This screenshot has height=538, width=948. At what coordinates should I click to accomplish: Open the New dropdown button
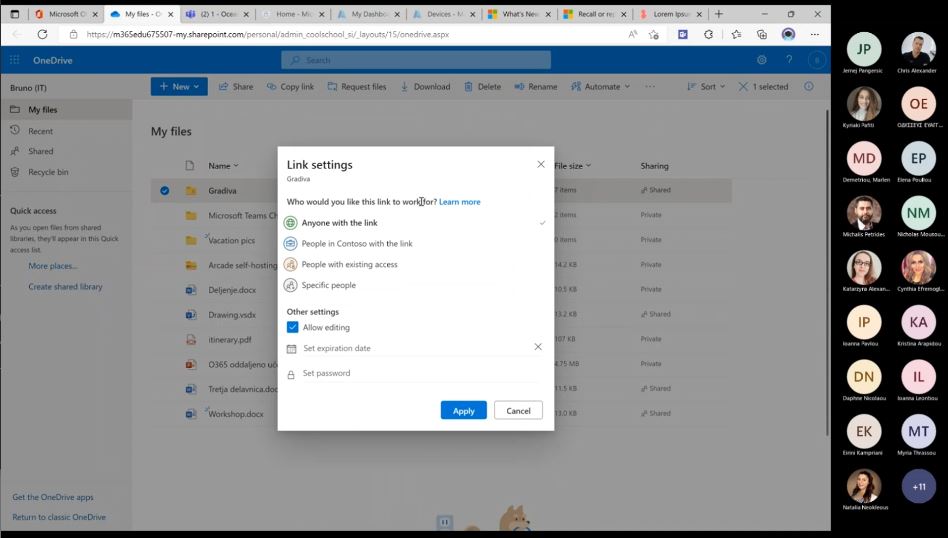click(x=179, y=87)
